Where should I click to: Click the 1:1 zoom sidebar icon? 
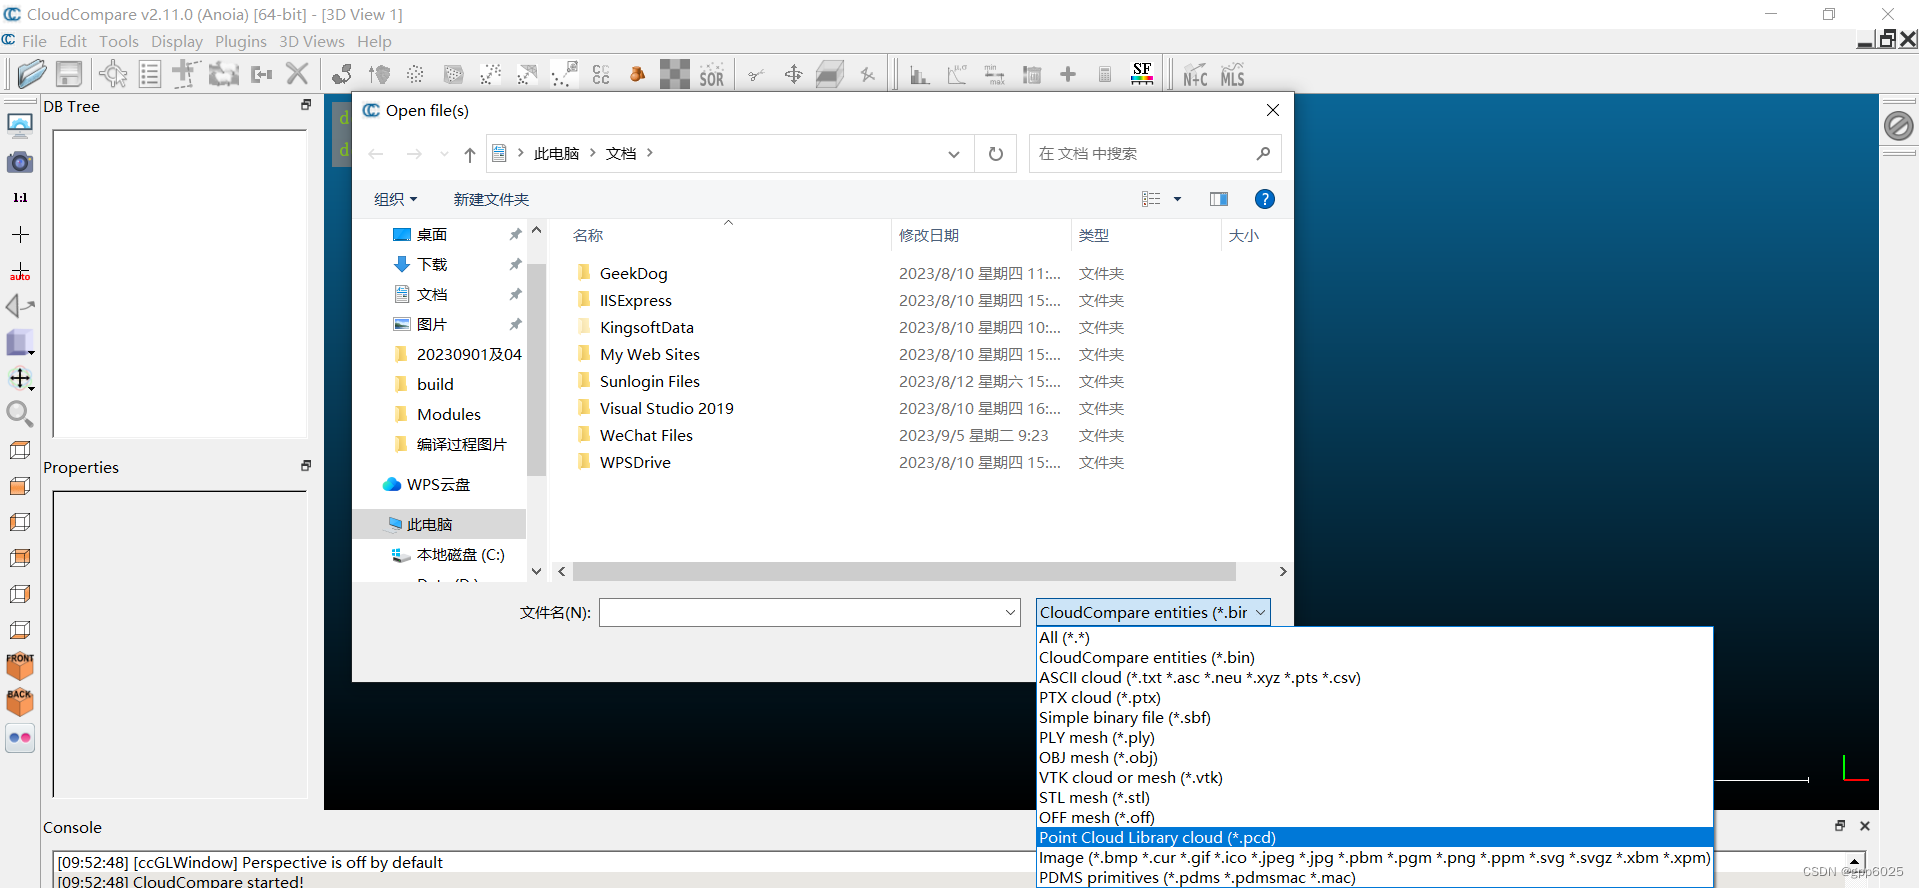[x=20, y=198]
